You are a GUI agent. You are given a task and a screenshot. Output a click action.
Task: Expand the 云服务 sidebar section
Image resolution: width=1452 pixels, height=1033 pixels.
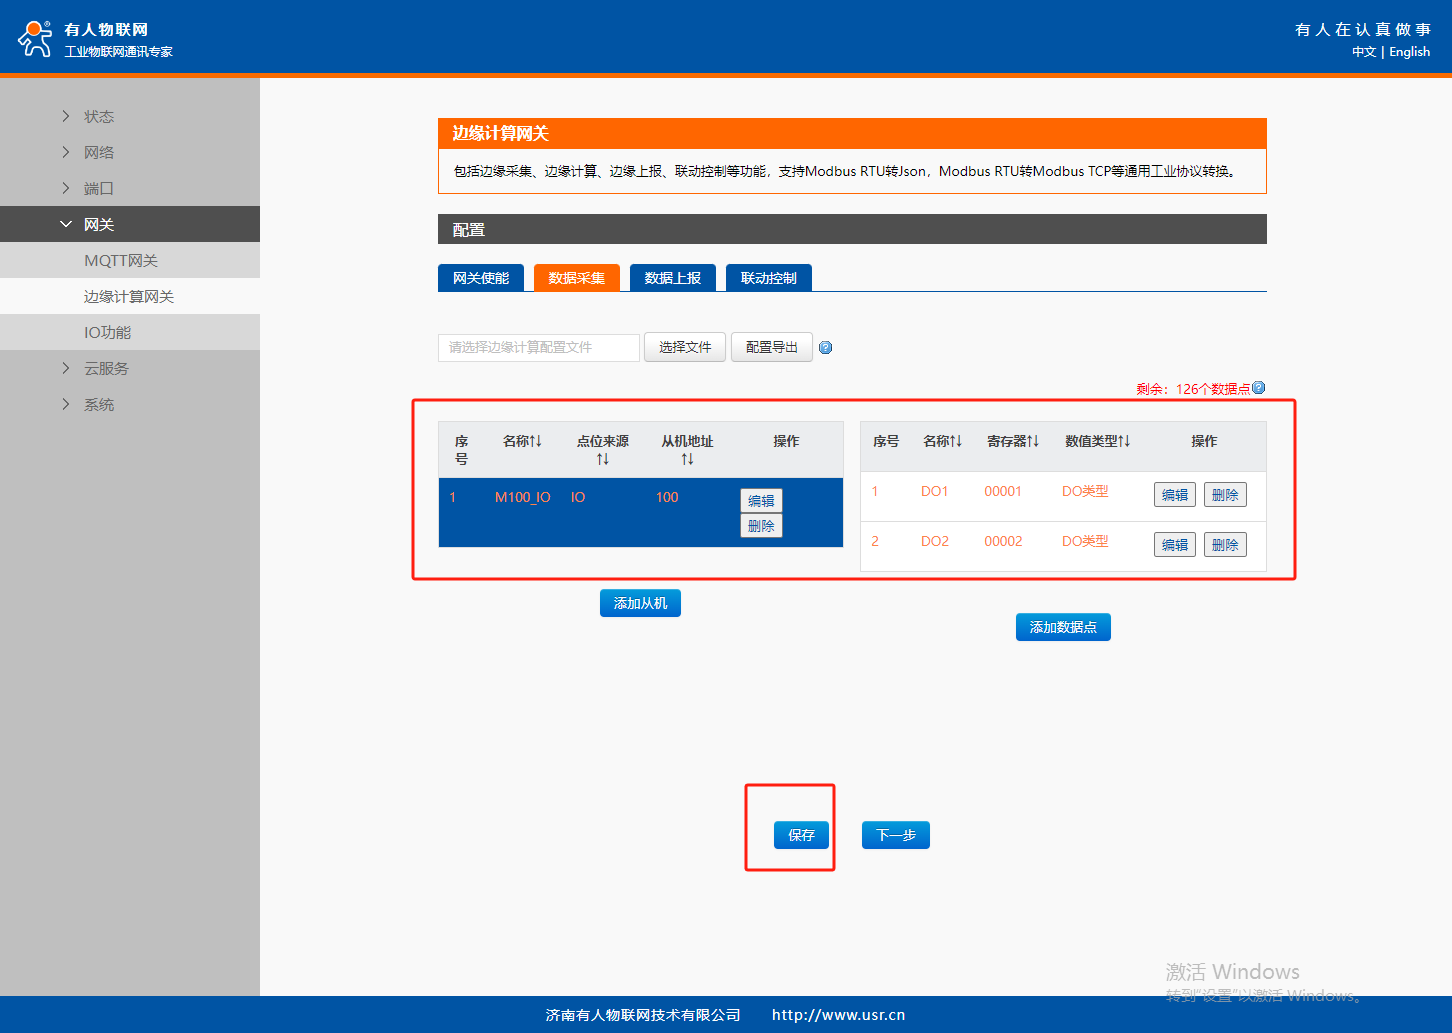pyautogui.click(x=105, y=368)
